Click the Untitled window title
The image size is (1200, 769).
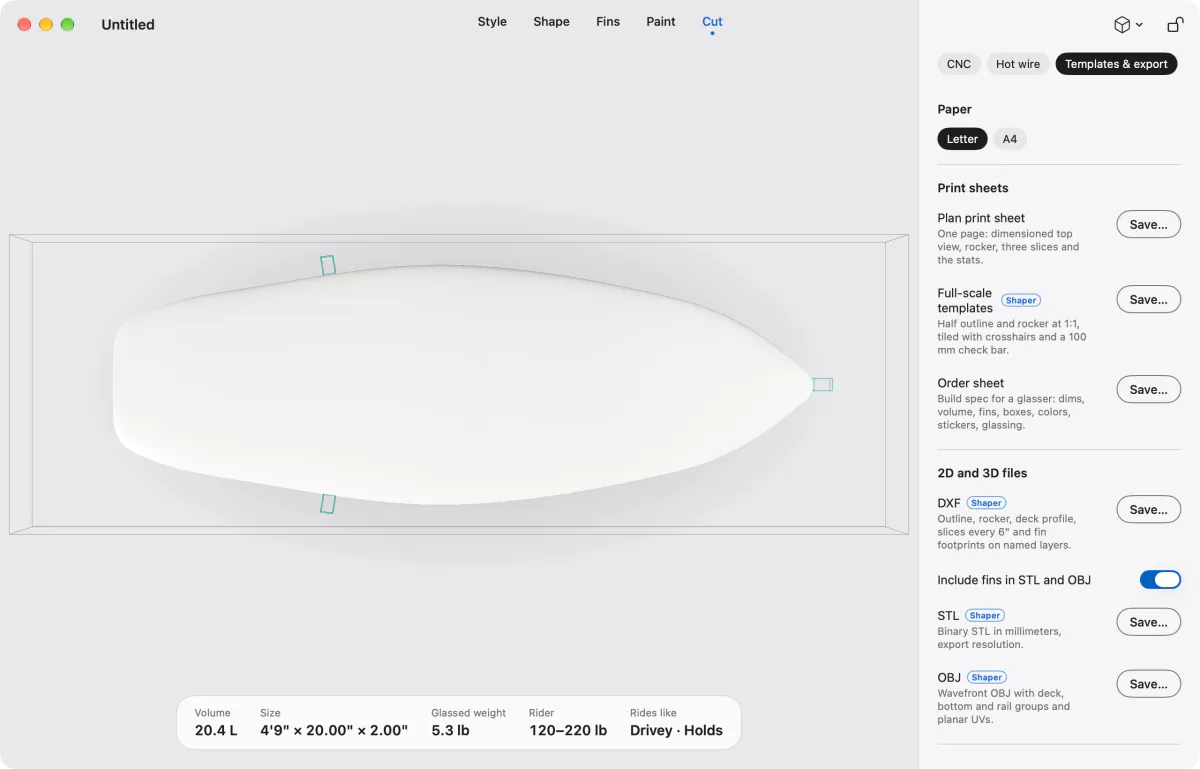tap(128, 25)
